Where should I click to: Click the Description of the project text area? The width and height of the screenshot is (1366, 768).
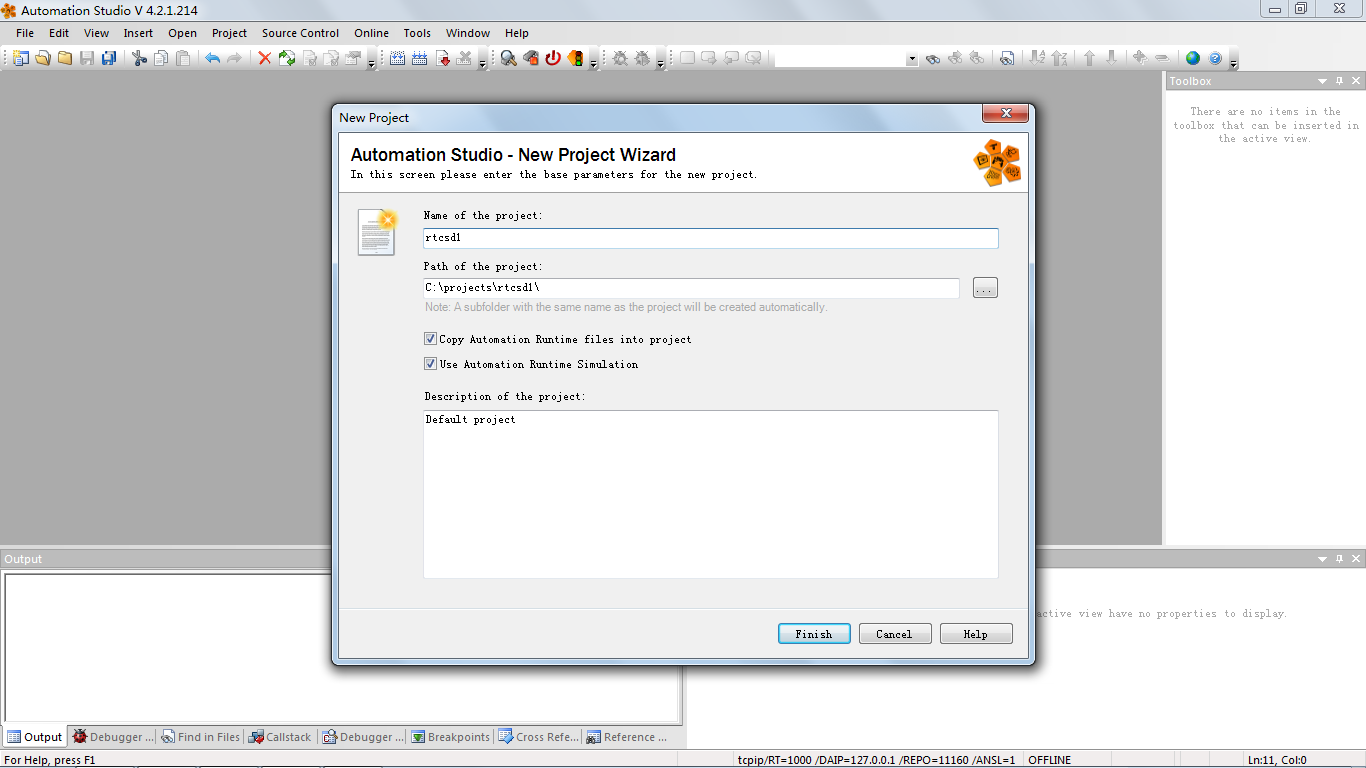pyautogui.click(x=711, y=494)
